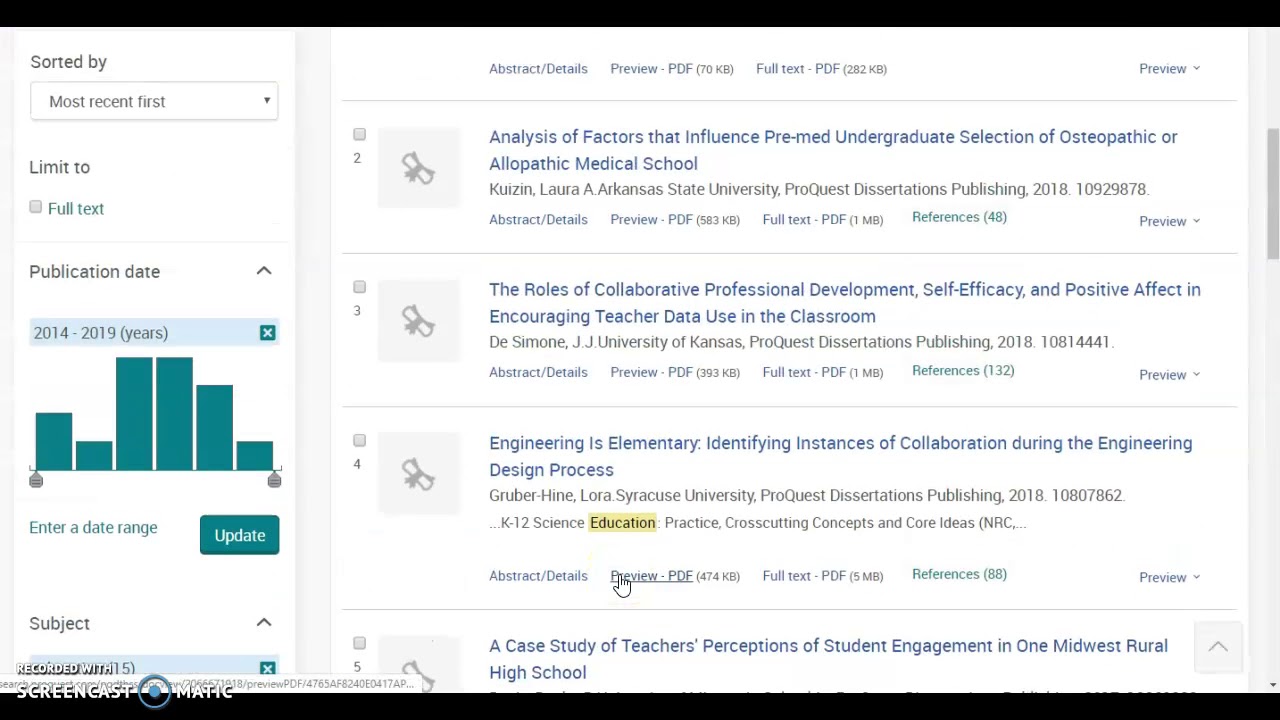Open Abstract/Details for the Kuizin dissertation
1280x720 pixels.
click(x=538, y=219)
